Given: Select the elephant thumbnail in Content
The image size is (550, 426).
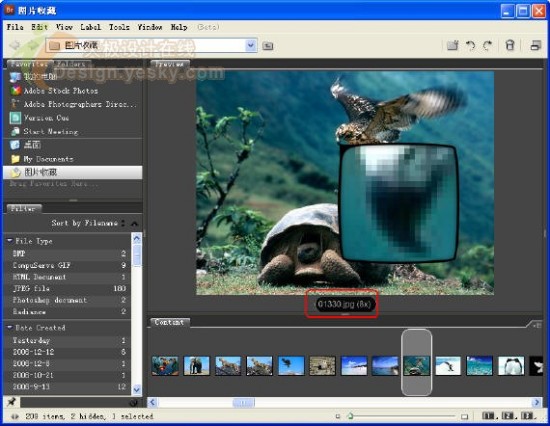Looking at the screenshot, I should pyautogui.click(x=196, y=366).
